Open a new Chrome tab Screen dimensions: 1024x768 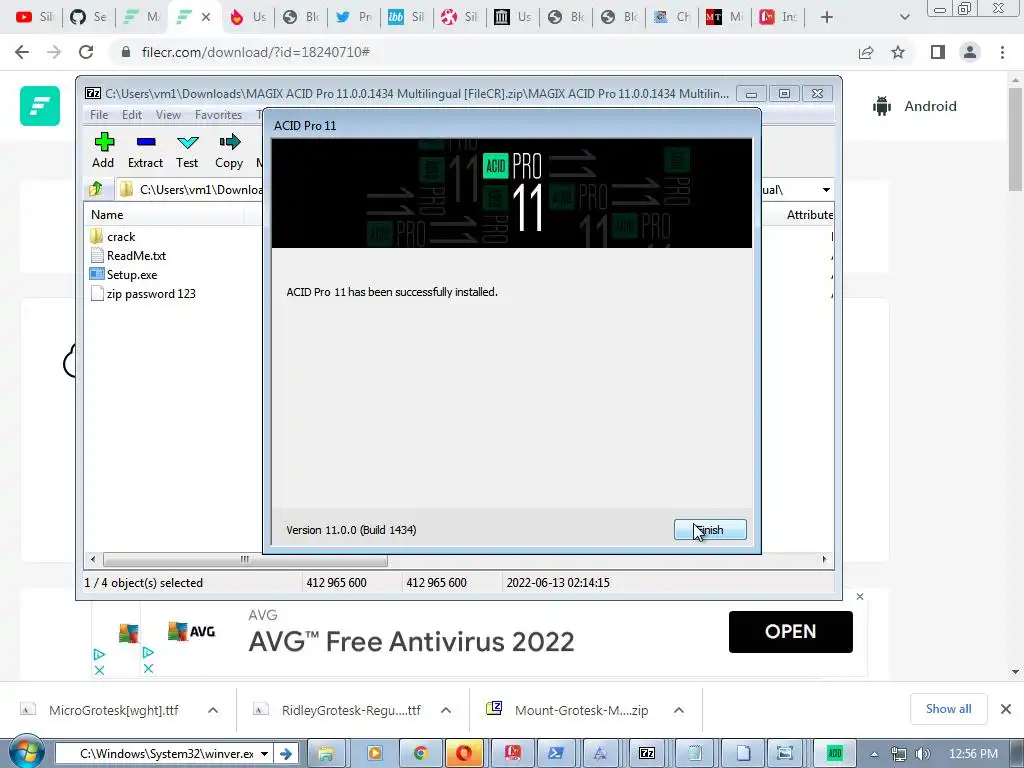[x=827, y=17]
